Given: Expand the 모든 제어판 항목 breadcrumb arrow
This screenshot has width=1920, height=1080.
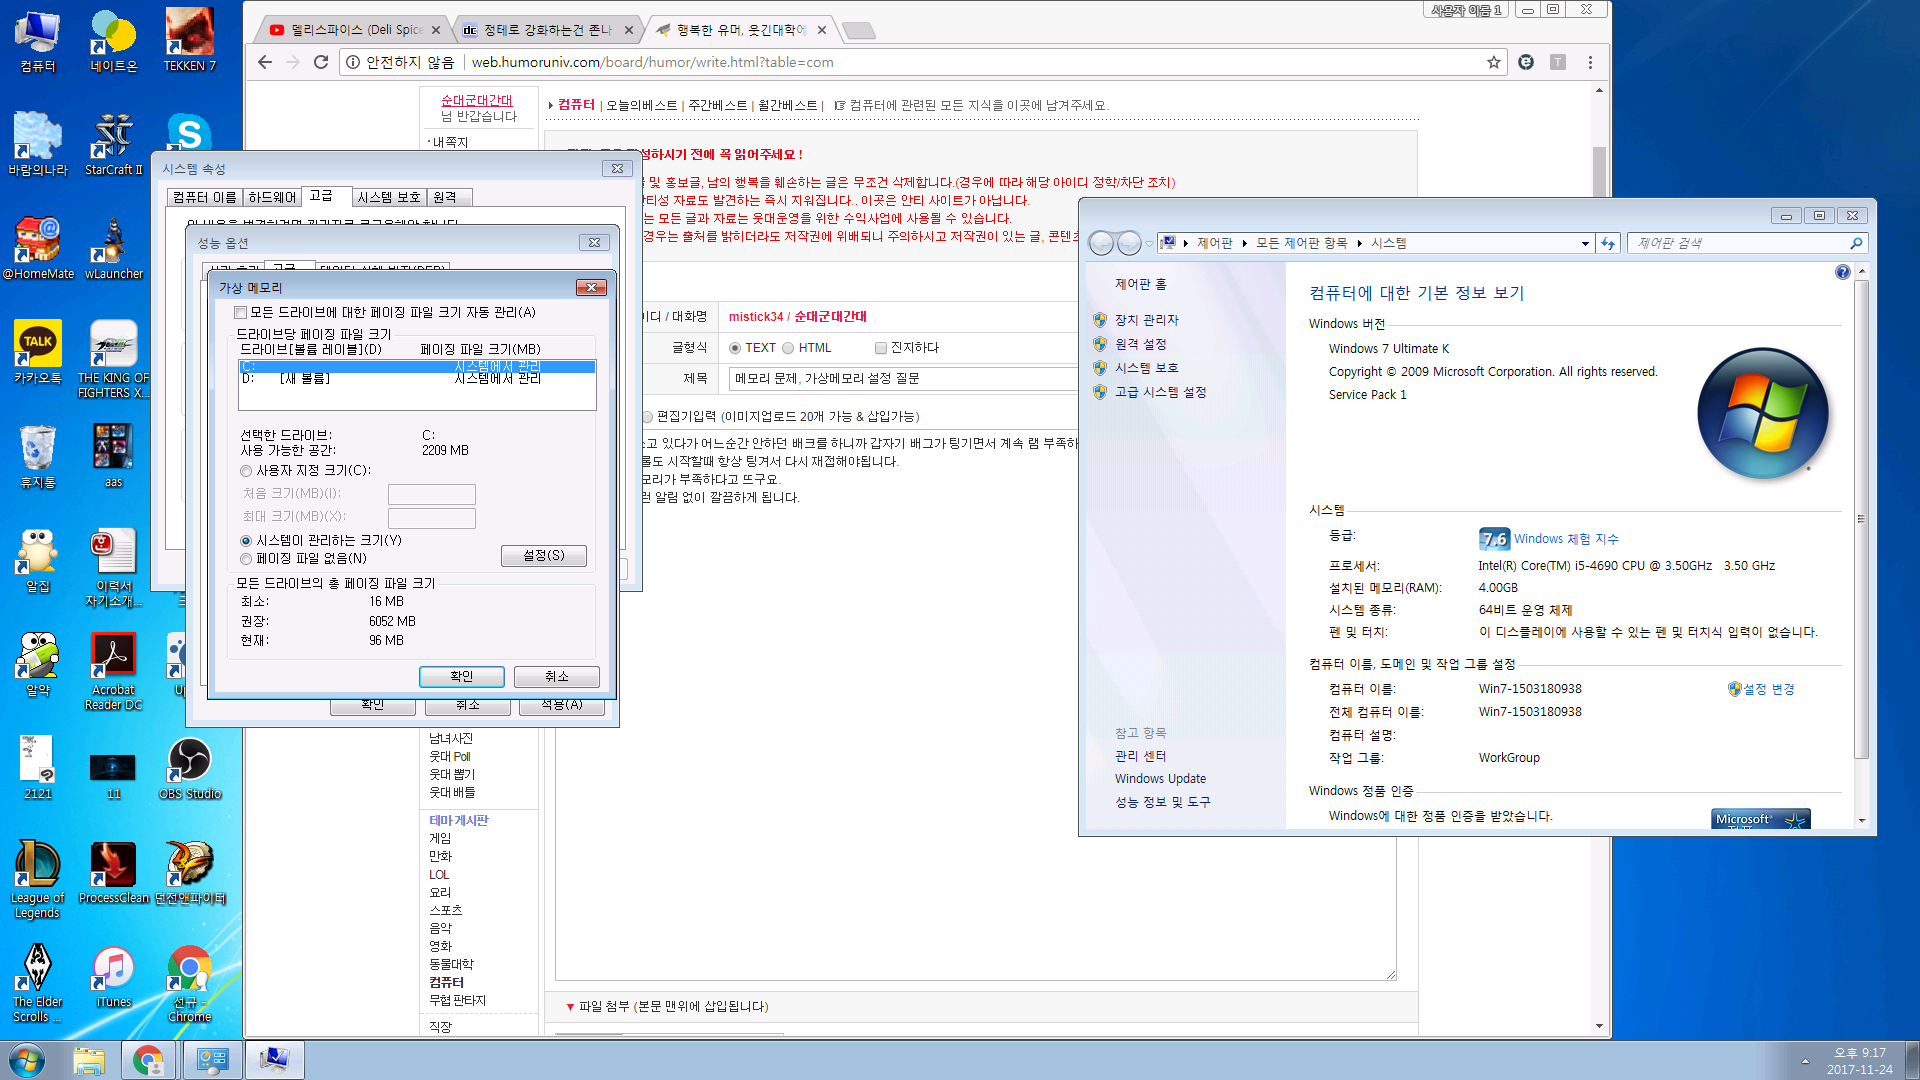Looking at the screenshot, I should pos(1360,244).
